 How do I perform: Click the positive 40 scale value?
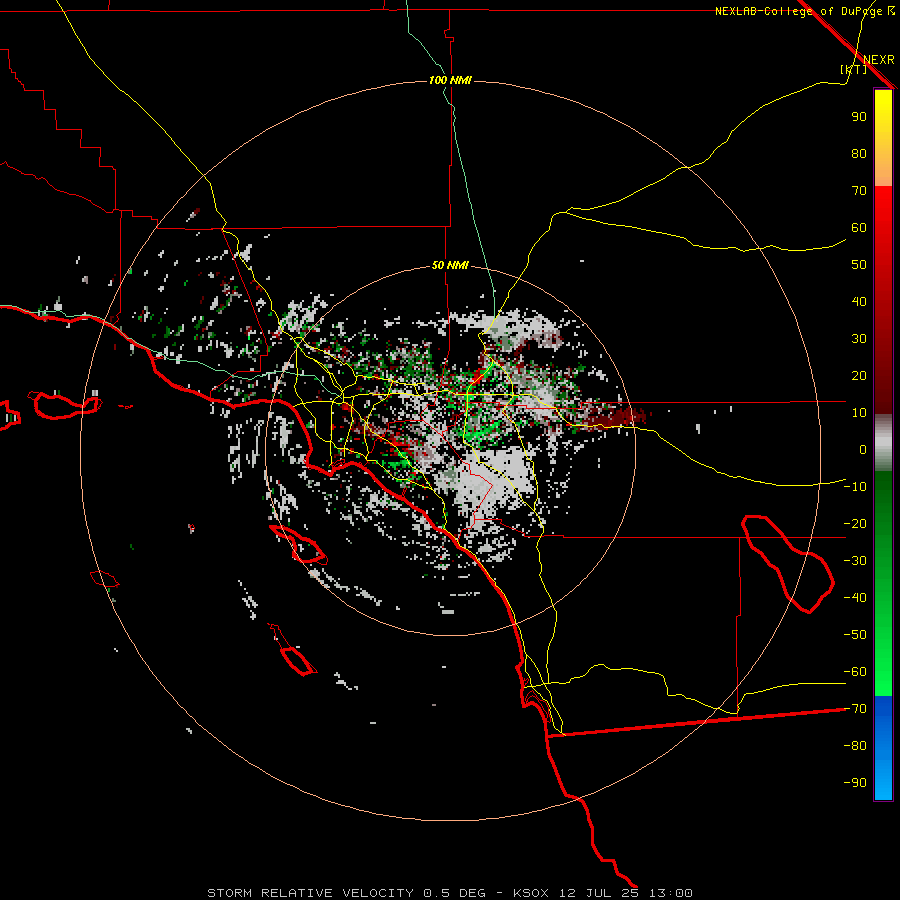859,302
